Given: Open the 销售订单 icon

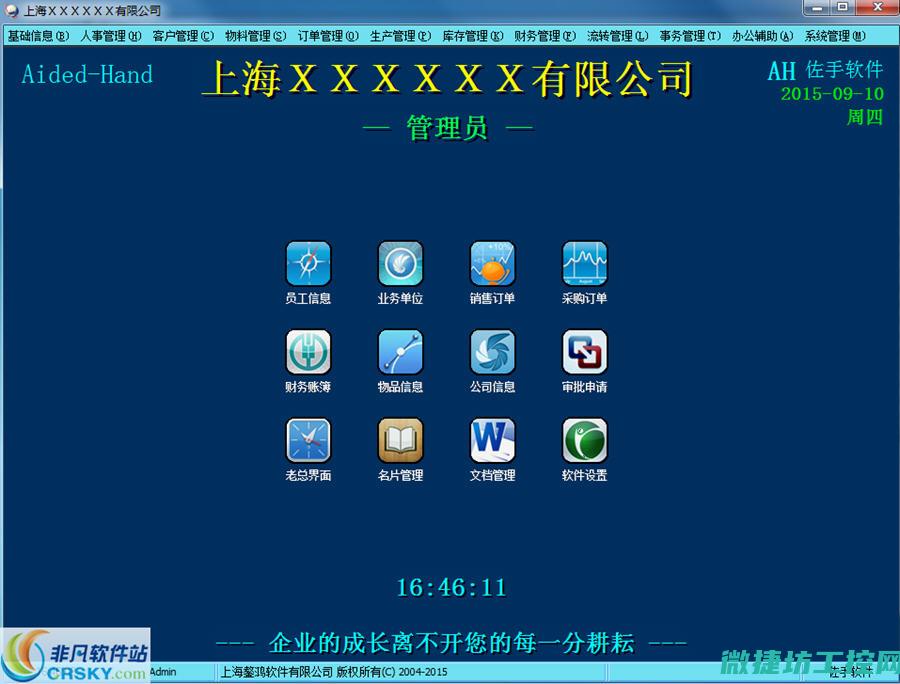Looking at the screenshot, I should (492, 263).
